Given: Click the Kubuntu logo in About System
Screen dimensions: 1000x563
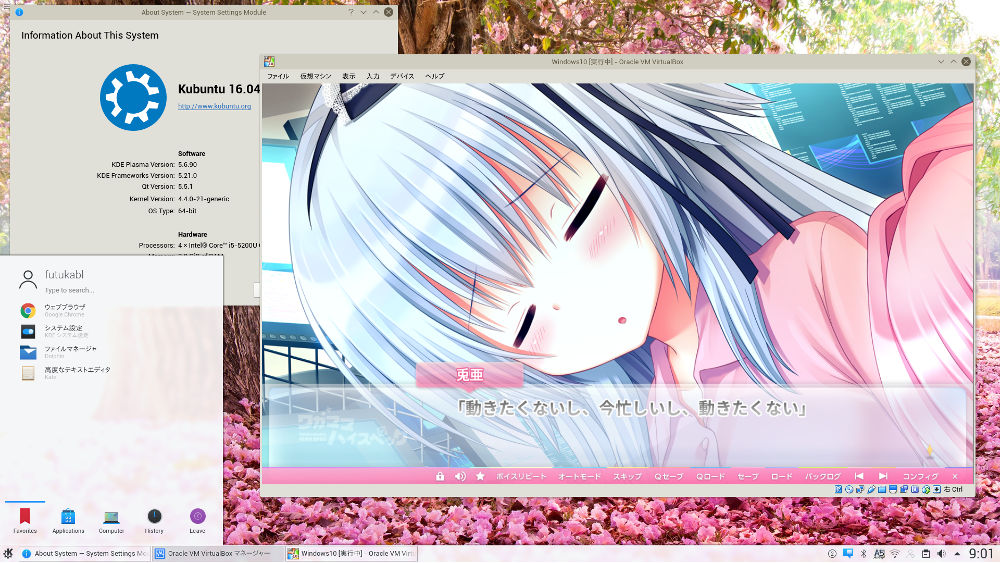Looking at the screenshot, I should click(x=133, y=97).
